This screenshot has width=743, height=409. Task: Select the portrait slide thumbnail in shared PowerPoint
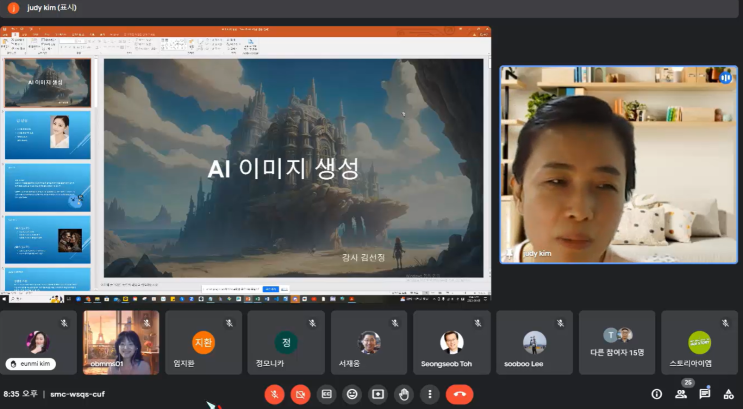click(x=47, y=135)
